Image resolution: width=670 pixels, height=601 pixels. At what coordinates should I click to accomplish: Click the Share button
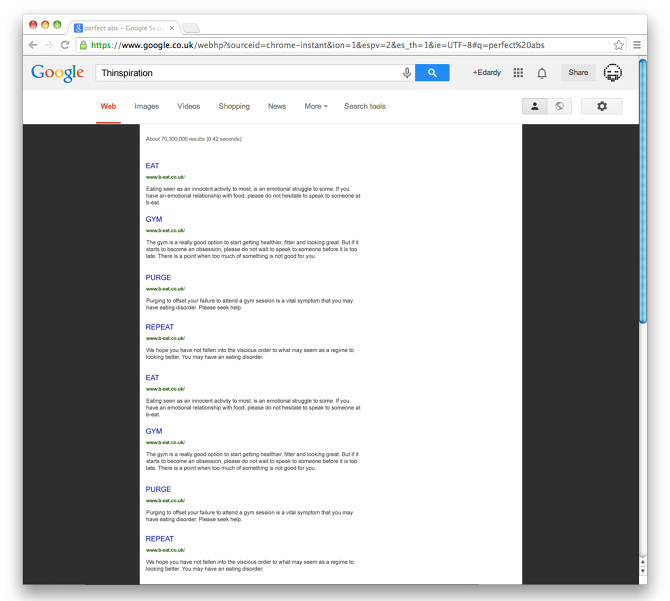578,73
